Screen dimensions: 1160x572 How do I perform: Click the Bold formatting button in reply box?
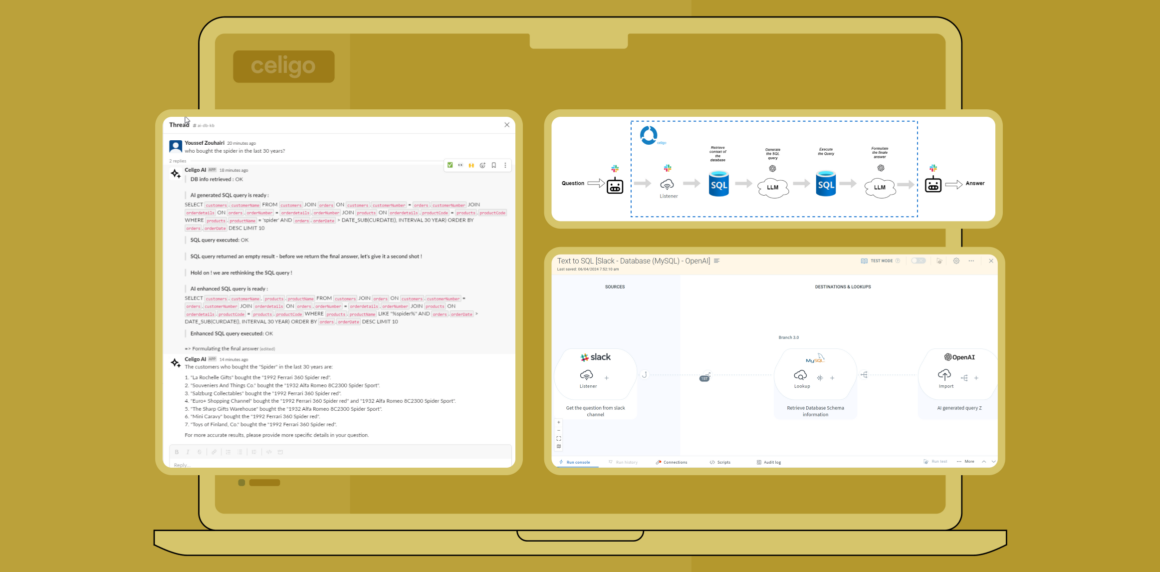coord(177,451)
